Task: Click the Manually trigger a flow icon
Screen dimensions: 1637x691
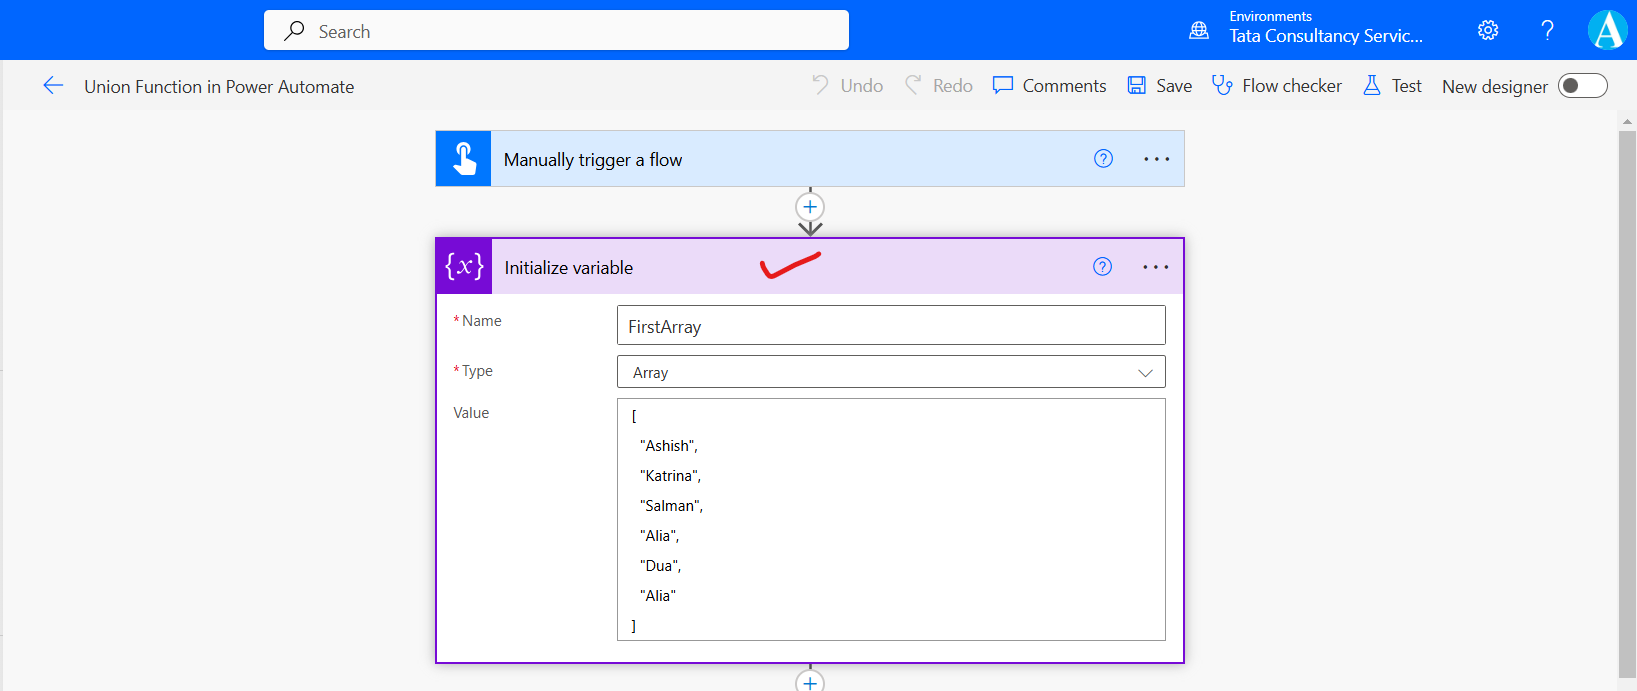Action: 464,159
